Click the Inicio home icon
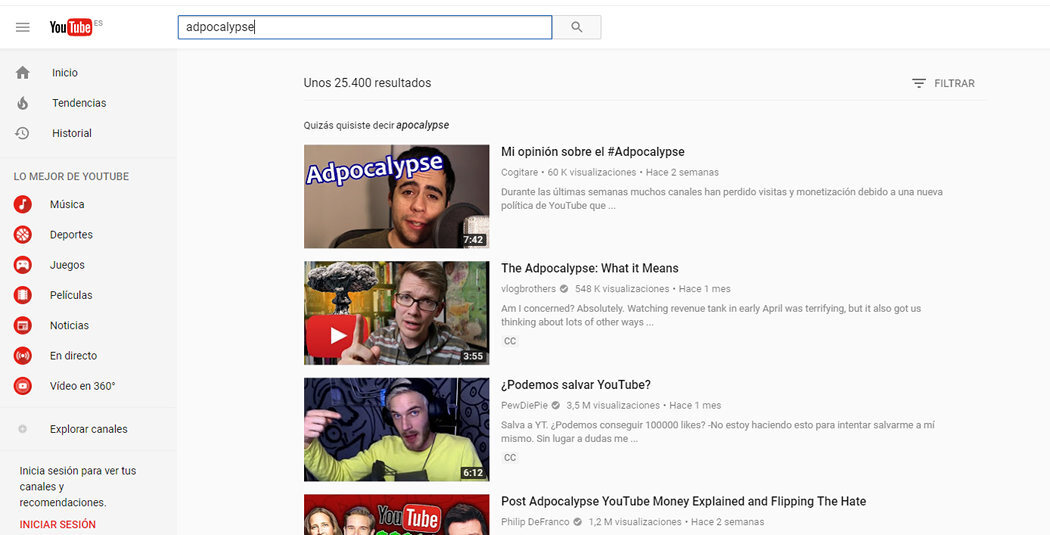 click(23, 73)
